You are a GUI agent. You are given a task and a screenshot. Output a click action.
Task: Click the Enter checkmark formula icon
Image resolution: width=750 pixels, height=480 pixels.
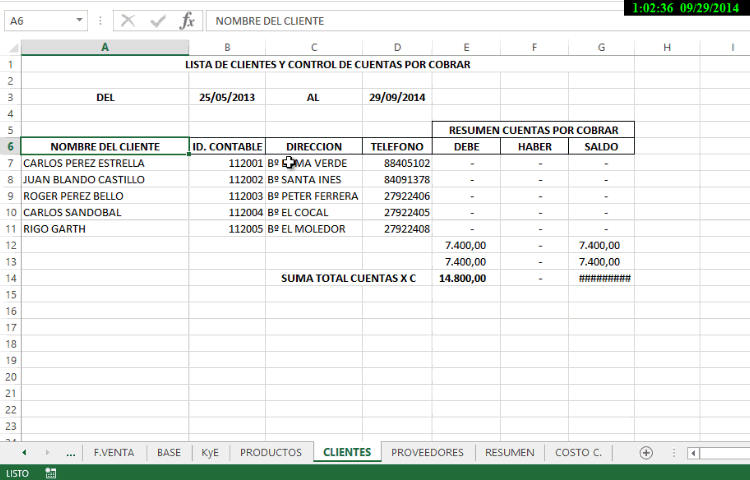coord(157,21)
